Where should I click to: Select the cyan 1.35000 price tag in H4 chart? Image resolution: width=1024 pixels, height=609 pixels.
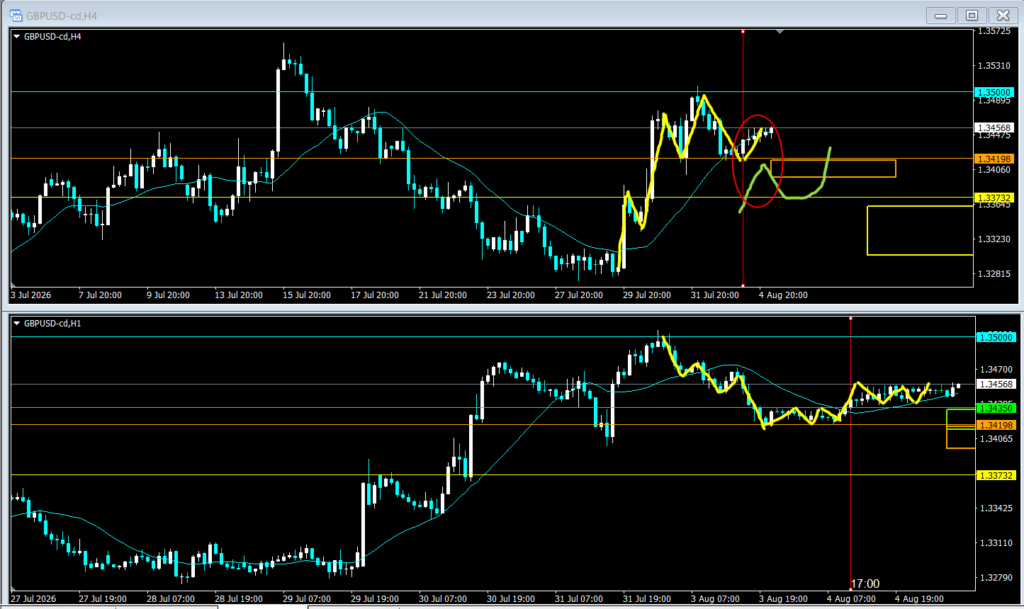[x=994, y=93]
